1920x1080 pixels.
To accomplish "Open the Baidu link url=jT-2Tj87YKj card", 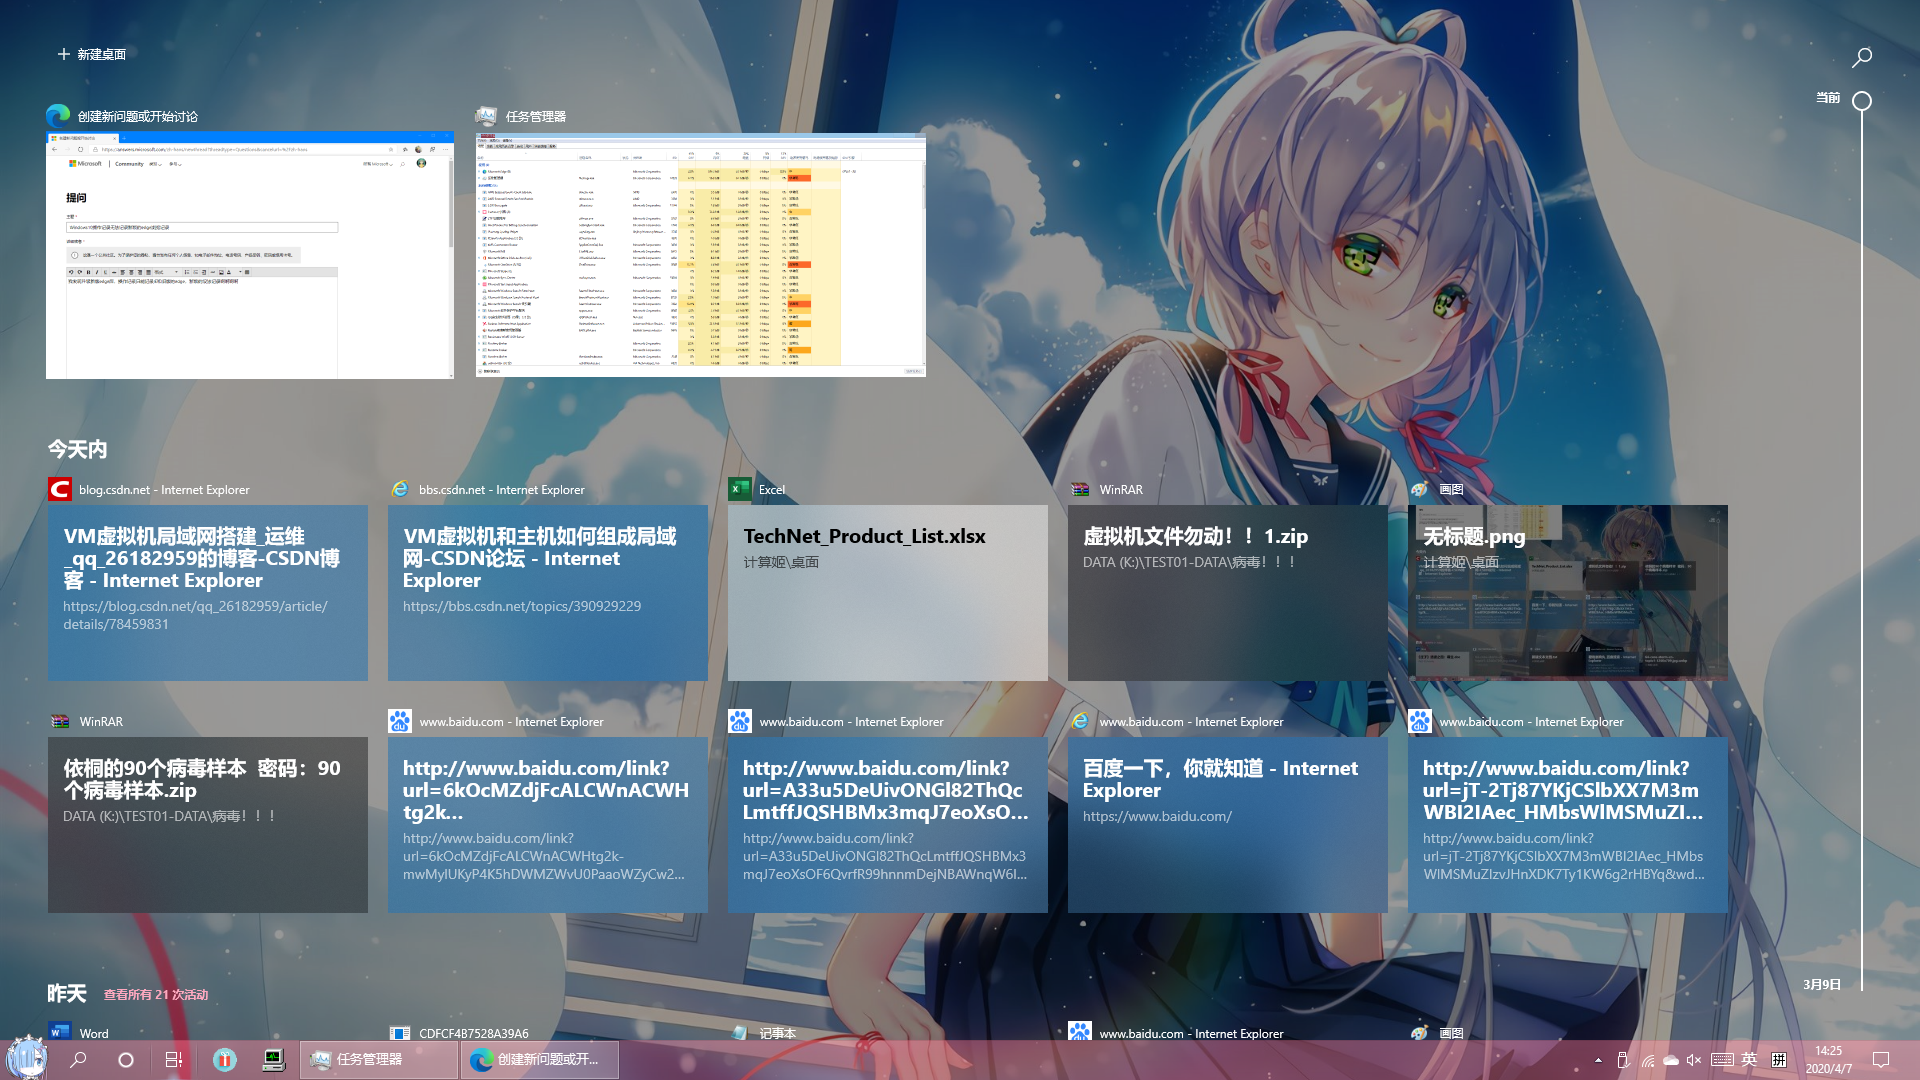I will click(x=1568, y=825).
